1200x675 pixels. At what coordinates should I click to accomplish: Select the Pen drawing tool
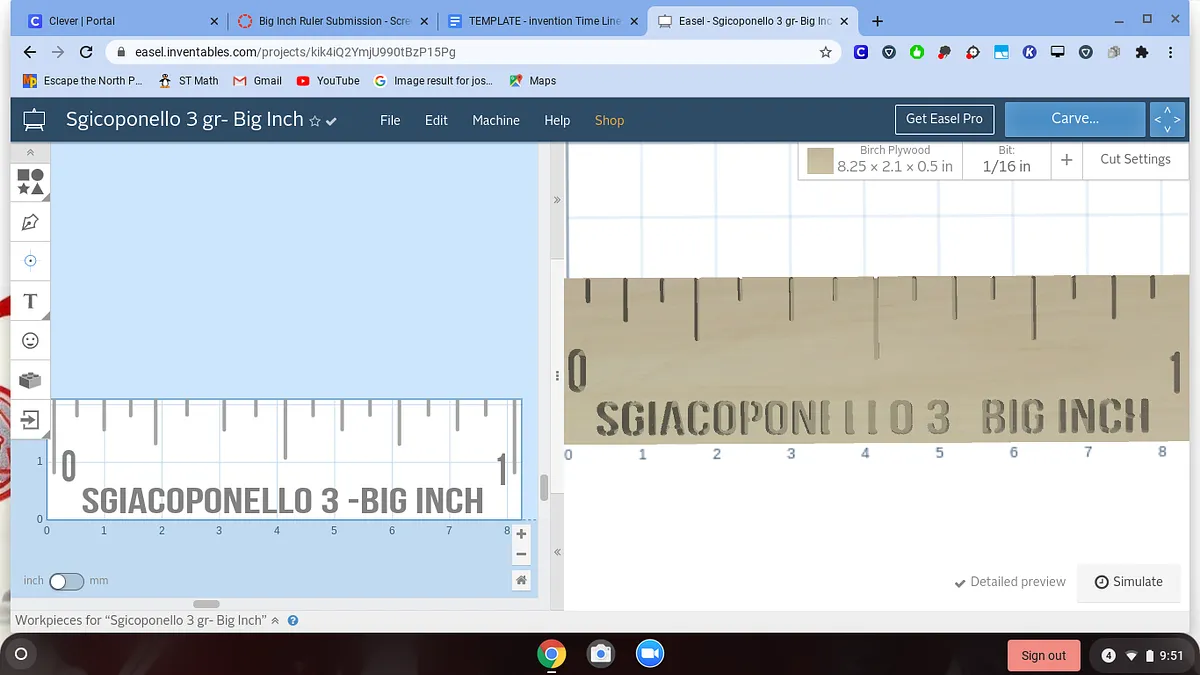[30, 222]
